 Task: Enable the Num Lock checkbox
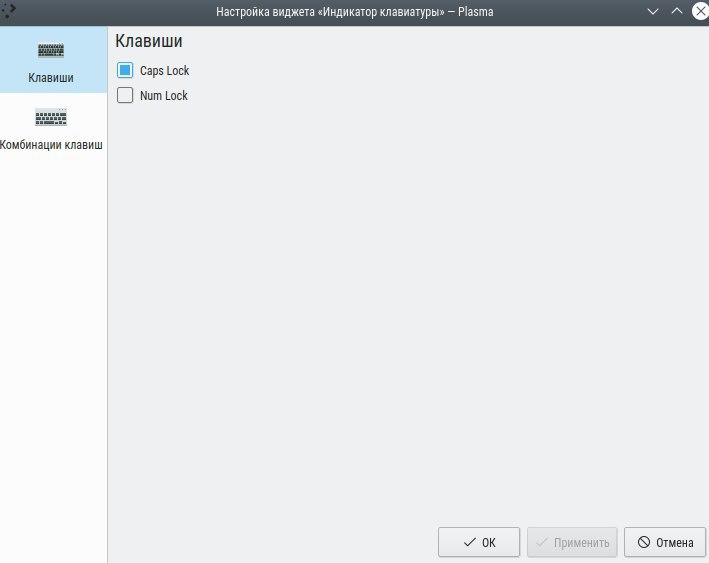tap(125, 95)
